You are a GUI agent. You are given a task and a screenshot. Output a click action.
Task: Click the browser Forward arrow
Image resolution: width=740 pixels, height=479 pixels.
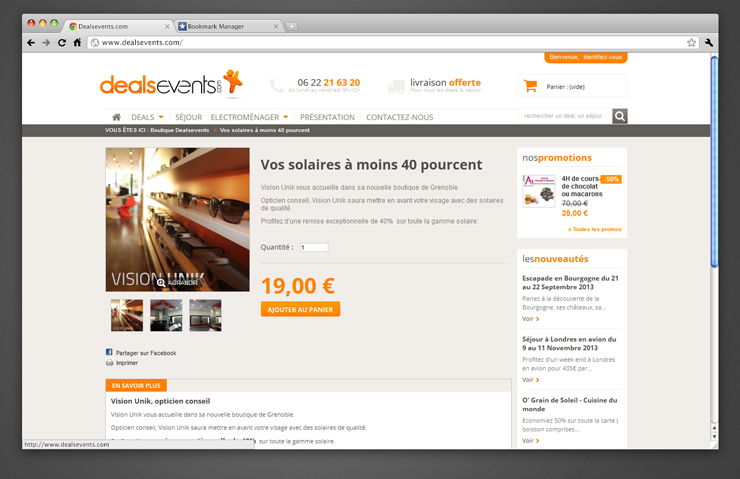(46, 42)
